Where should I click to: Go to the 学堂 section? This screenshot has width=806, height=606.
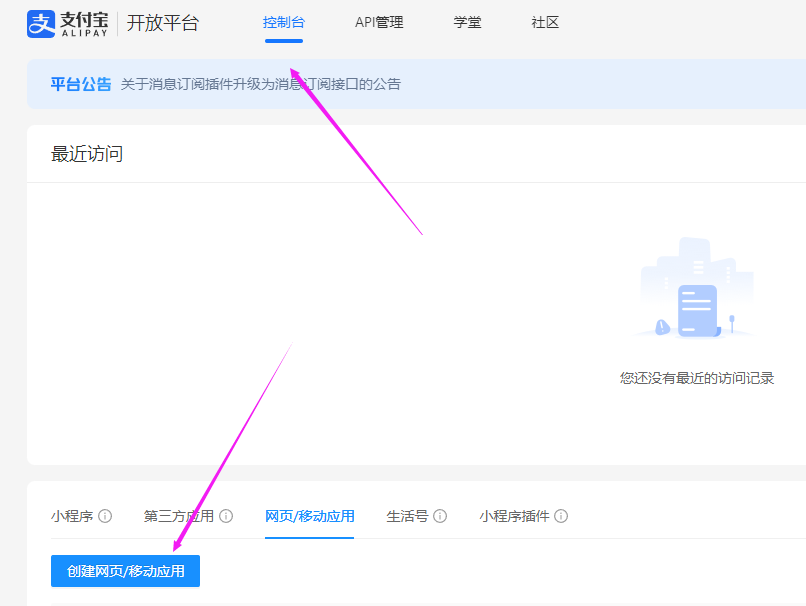click(x=467, y=23)
